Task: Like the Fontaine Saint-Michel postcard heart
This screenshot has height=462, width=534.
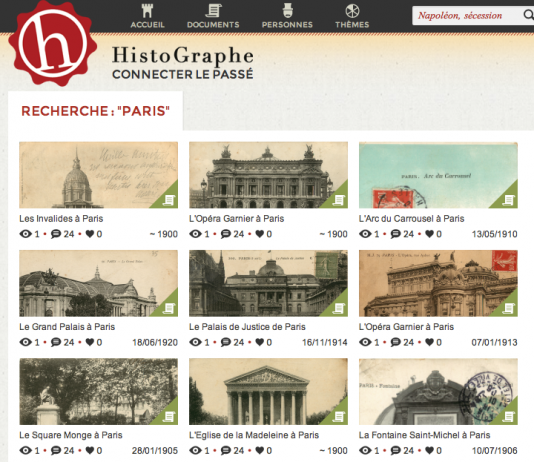Action: tap(429, 450)
